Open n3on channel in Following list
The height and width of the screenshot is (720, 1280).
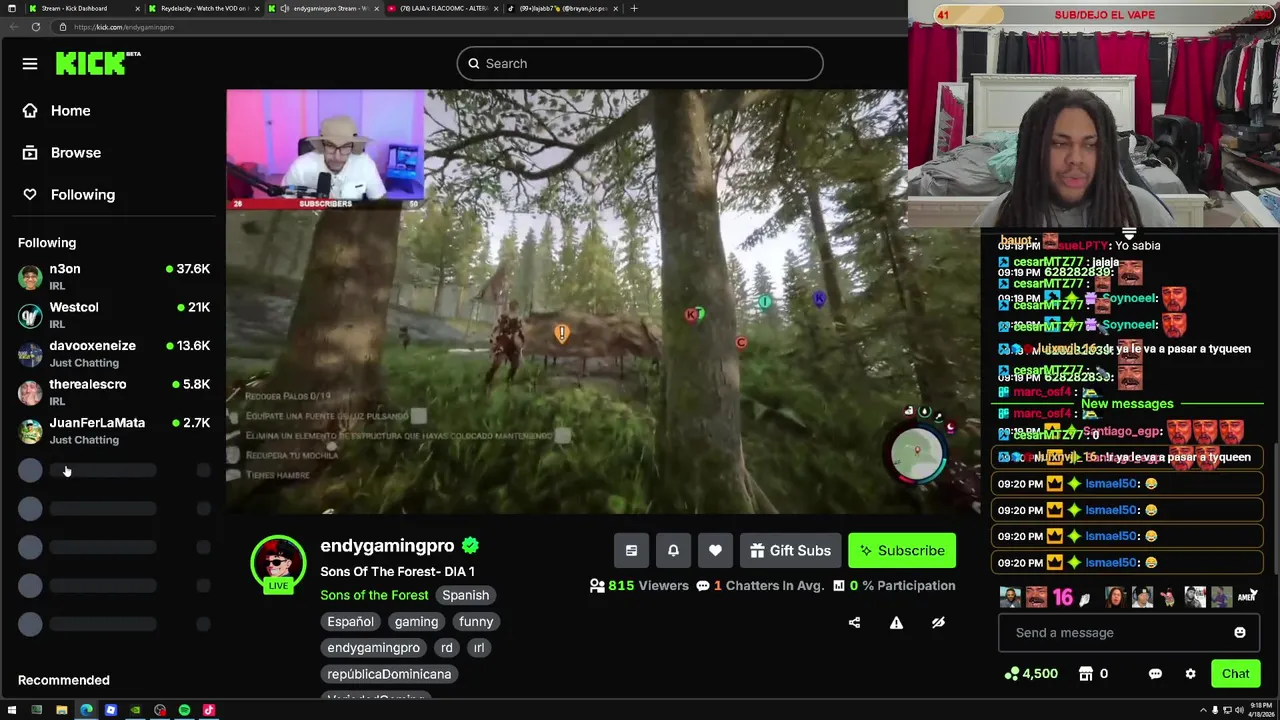pyautogui.click(x=113, y=277)
